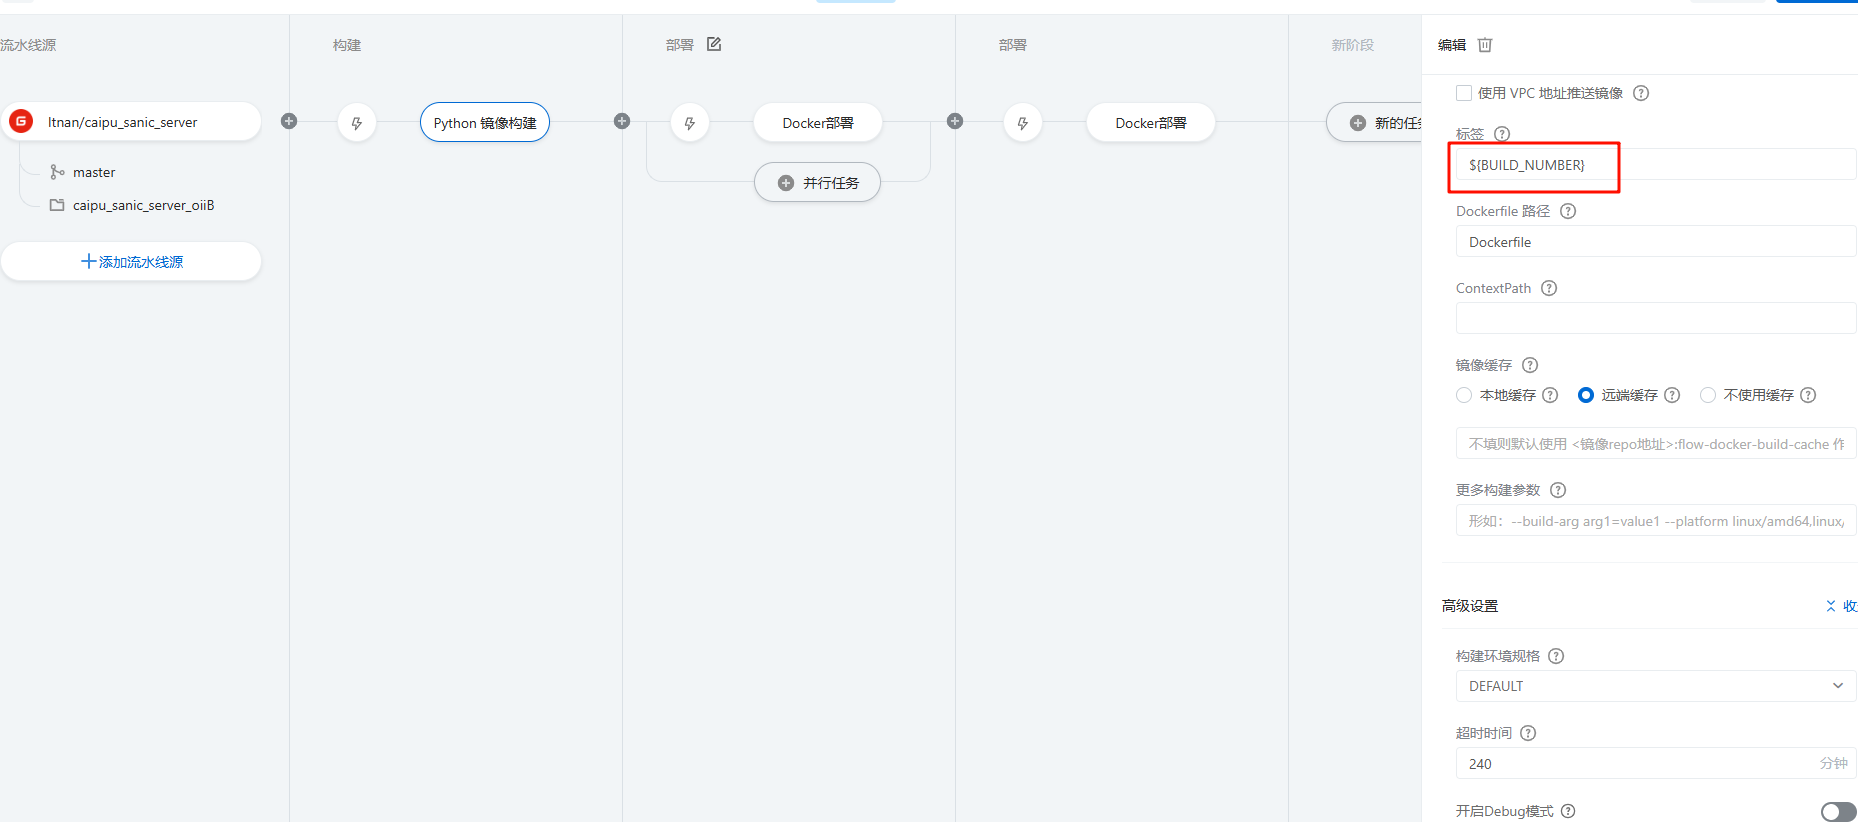
Task: Click the plus icon between the two 部署 stages
Action: 955,121
